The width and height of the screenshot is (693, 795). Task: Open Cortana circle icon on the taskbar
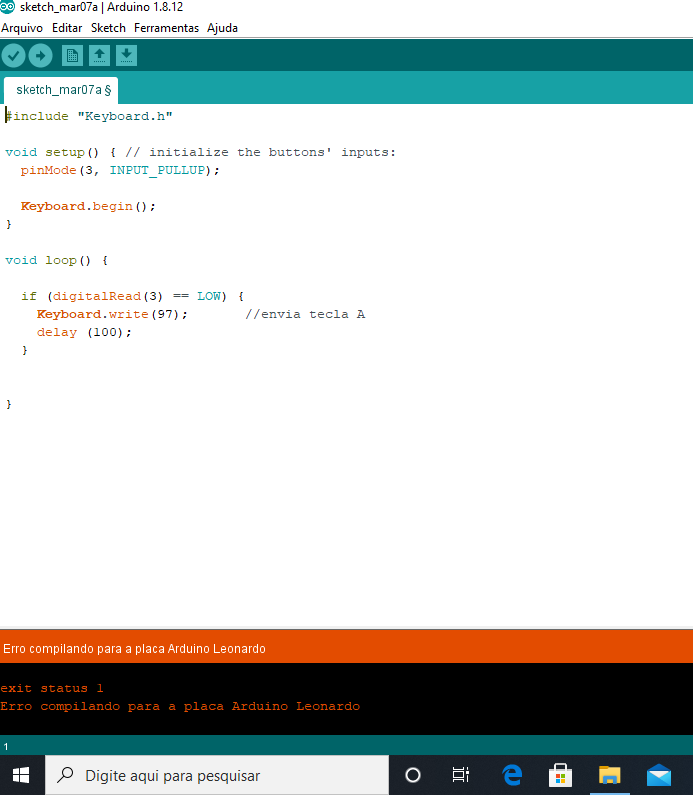tap(413, 775)
